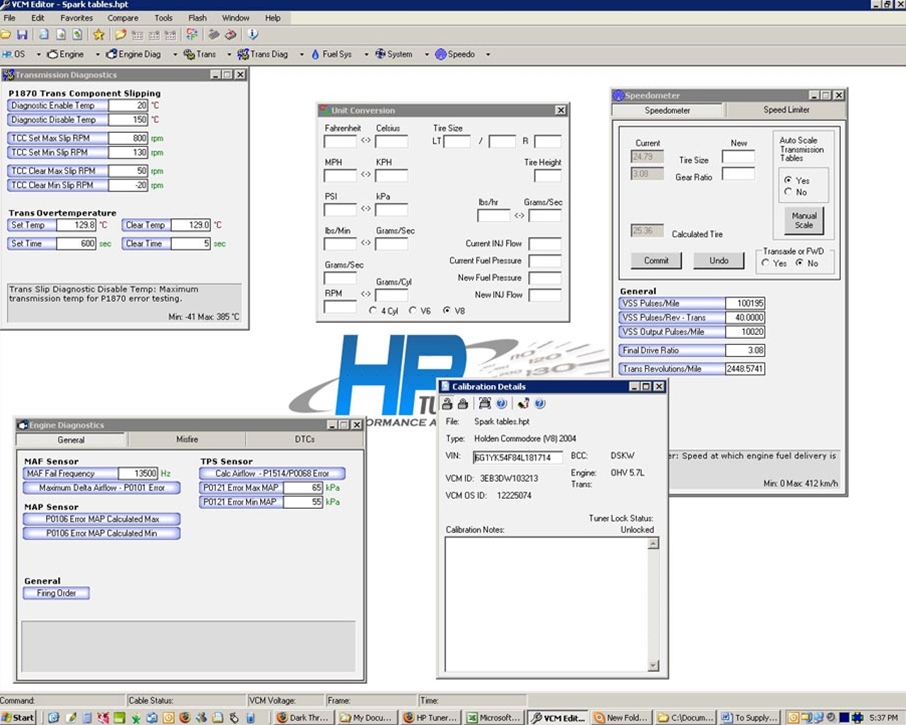
Task: Click the Save file toolbar icon
Action: 22,35
